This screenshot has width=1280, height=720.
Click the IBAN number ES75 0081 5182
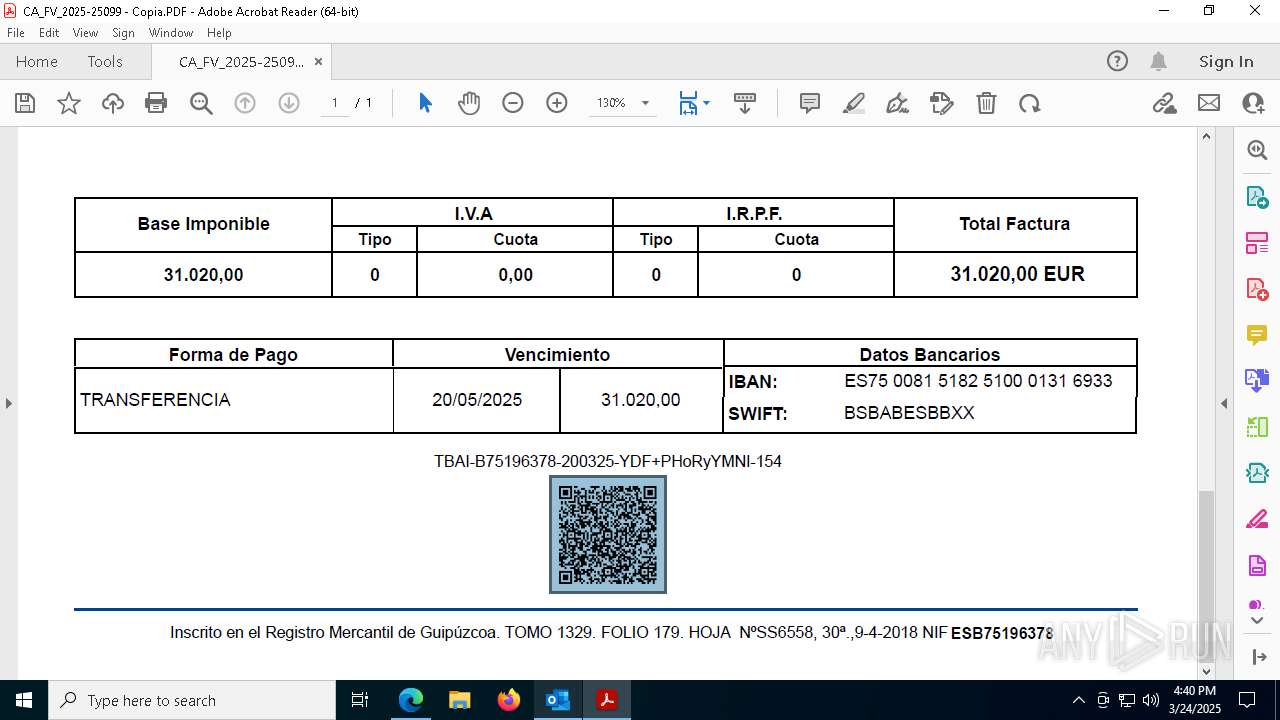(x=978, y=380)
